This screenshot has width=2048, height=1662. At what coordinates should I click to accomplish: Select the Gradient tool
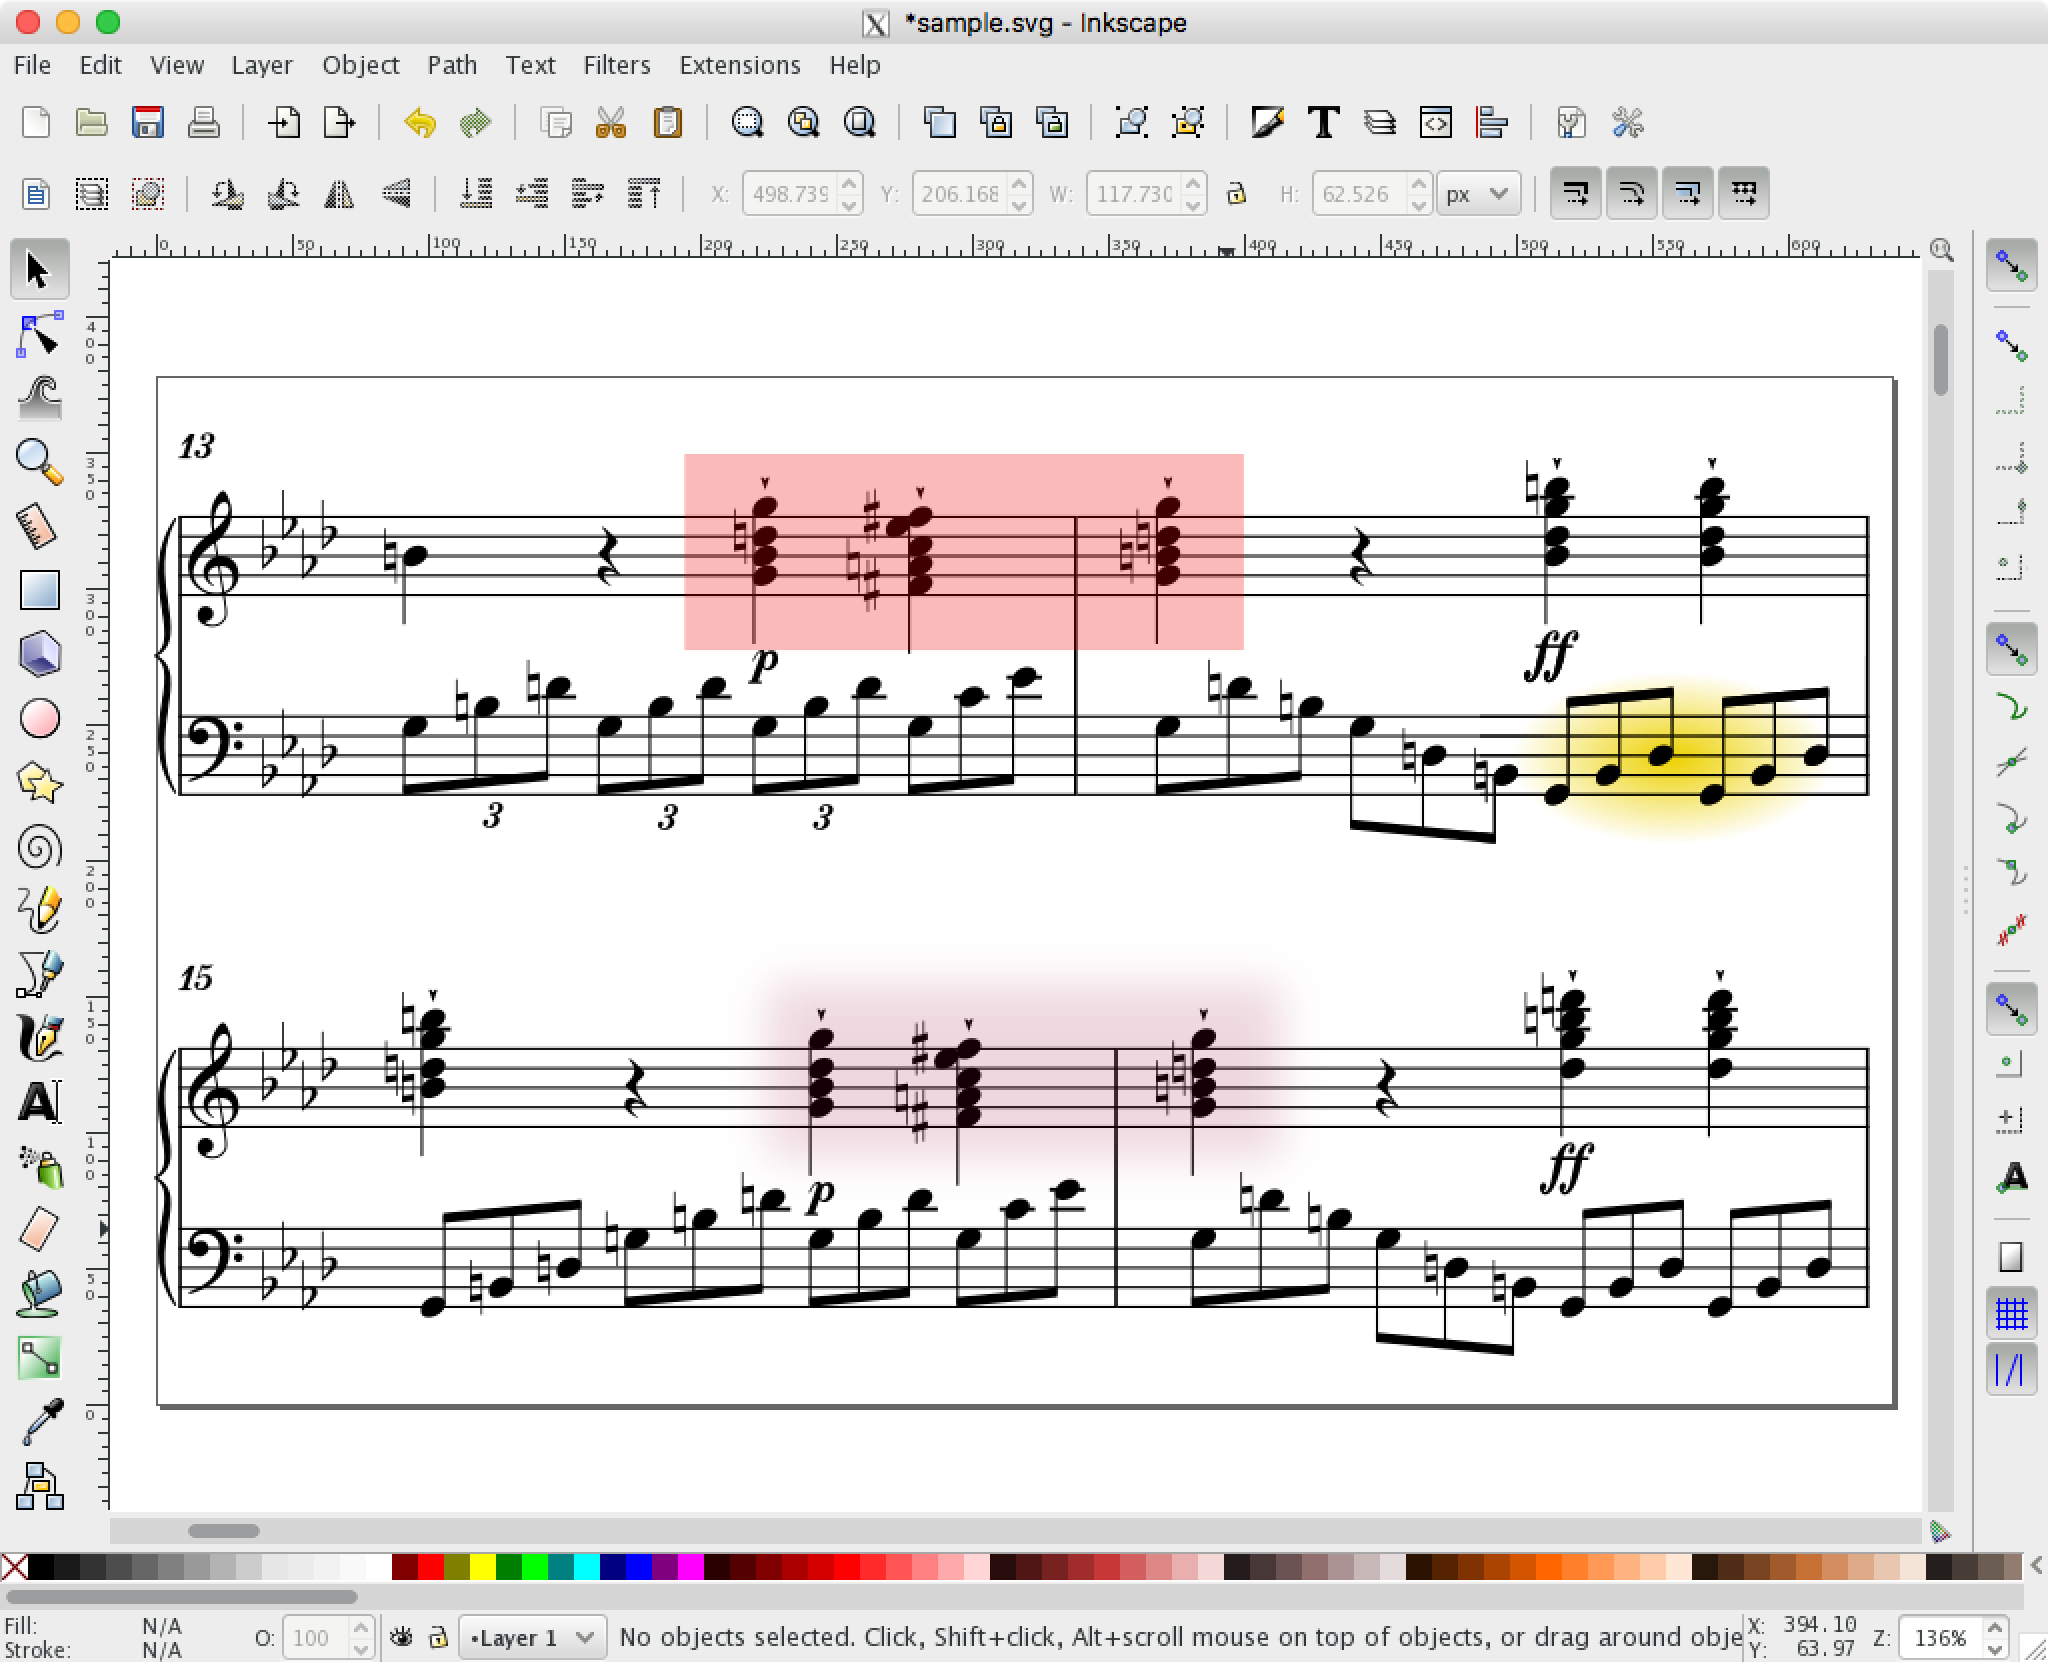coord(39,1358)
